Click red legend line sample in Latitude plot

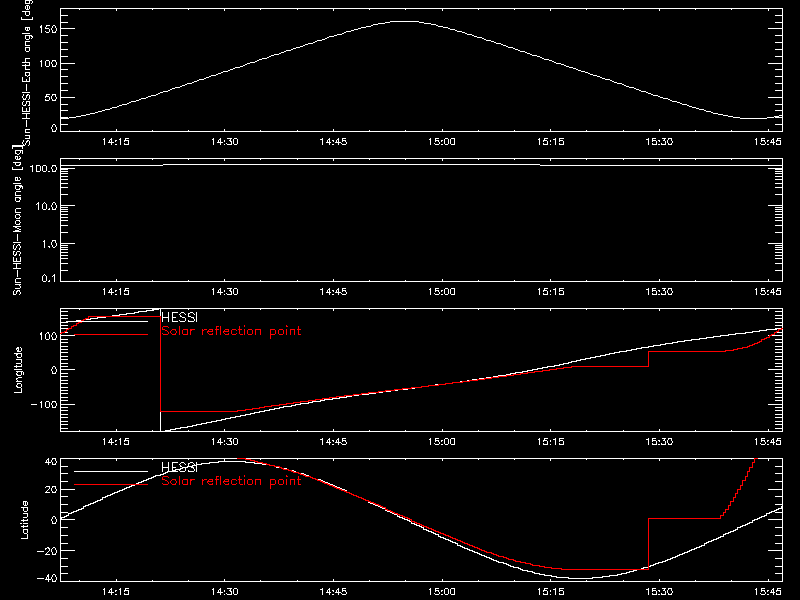point(111,485)
